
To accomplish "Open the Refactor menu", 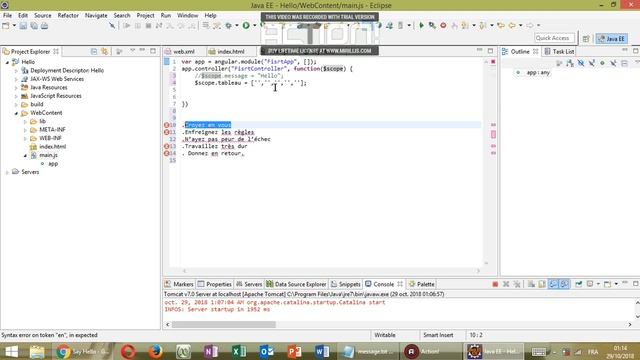I will pos(68,16).
